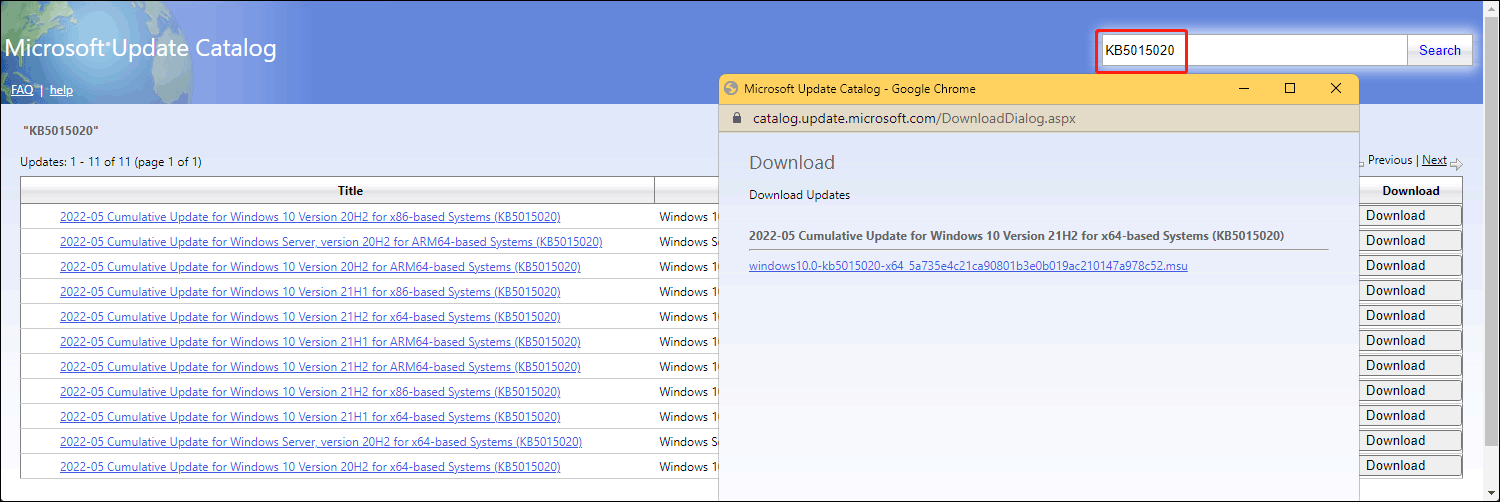This screenshot has height=502, width=1500.
Task: Open the FAQ link
Action: coord(22,90)
